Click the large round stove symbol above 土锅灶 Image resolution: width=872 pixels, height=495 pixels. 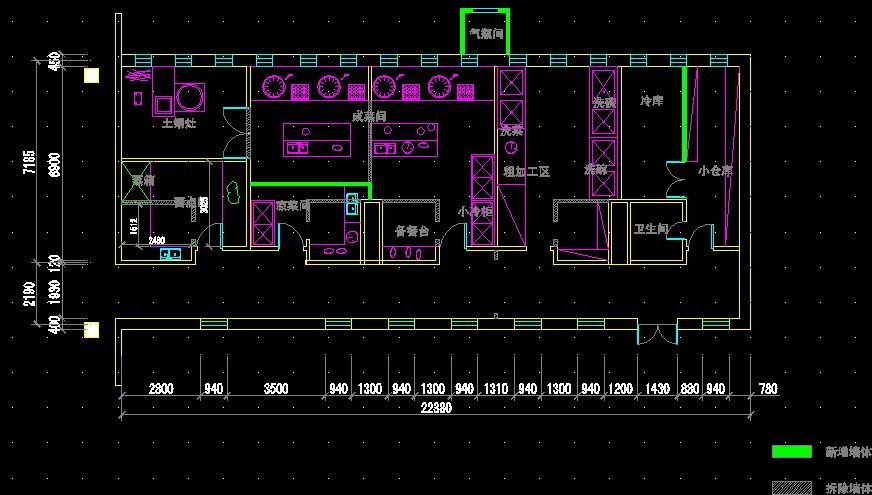pos(190,97)
